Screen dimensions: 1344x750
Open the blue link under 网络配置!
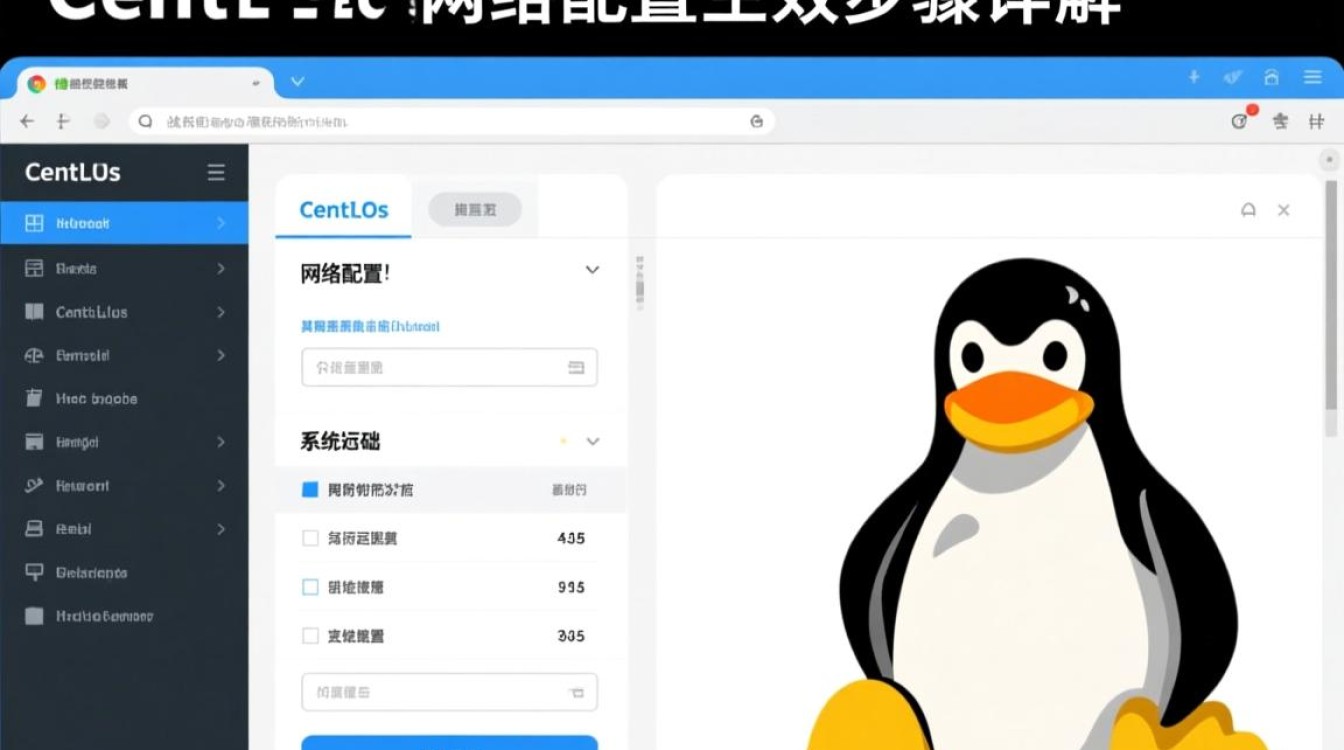(x=370, y=326)
